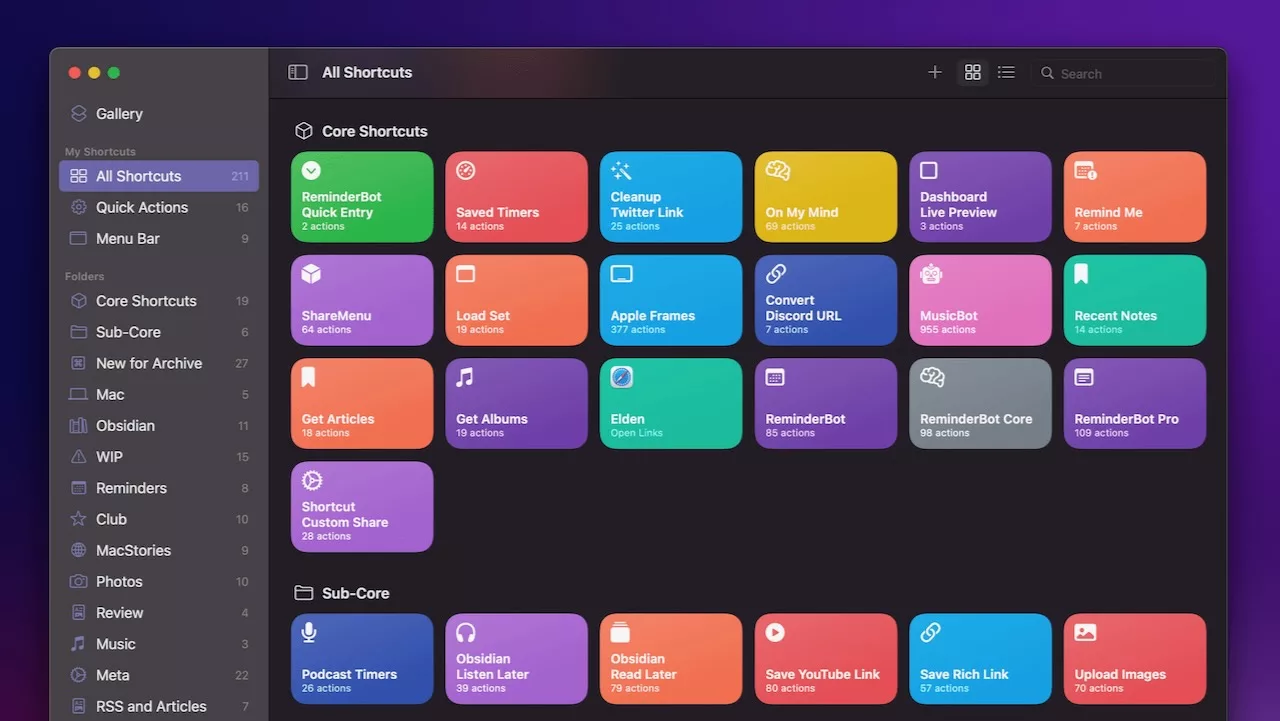Open the Mac folder

(159, 394)
